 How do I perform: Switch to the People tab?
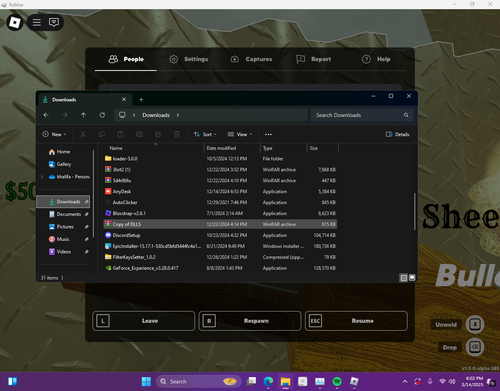(126, 59)
